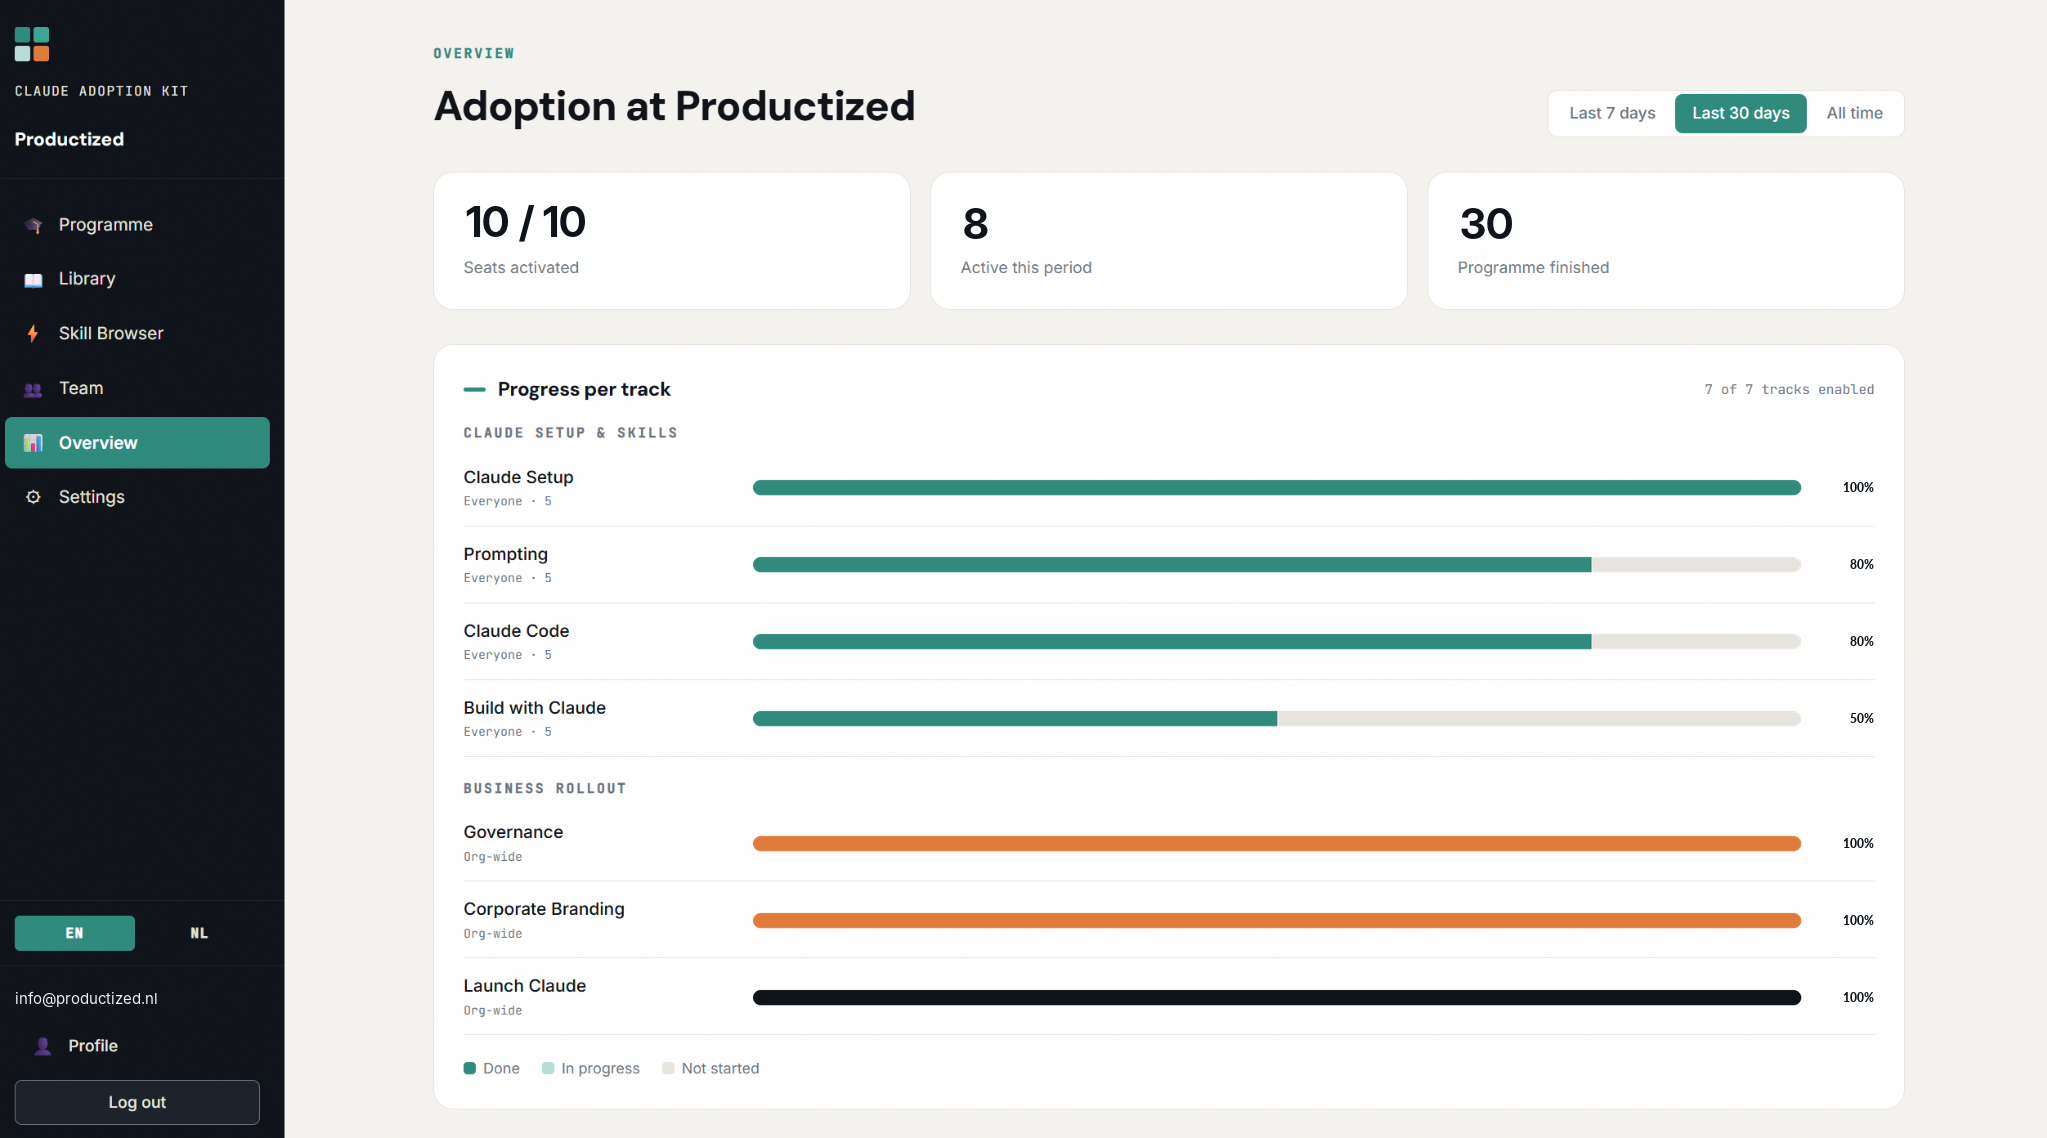Click the Active this period card
The image size is (2047, 1138).
1168,241
